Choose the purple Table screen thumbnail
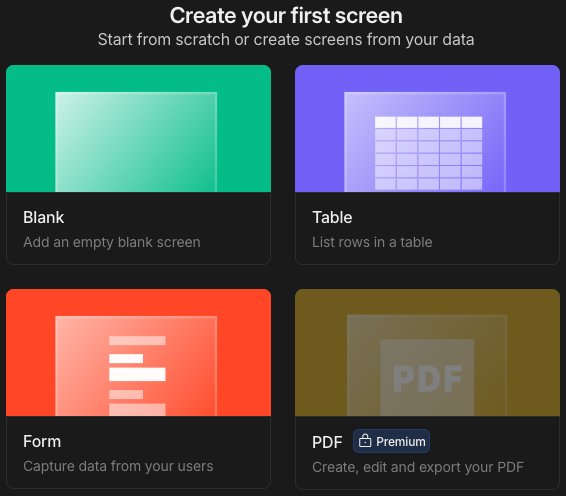The image size is (566, 496). point(427,129)
